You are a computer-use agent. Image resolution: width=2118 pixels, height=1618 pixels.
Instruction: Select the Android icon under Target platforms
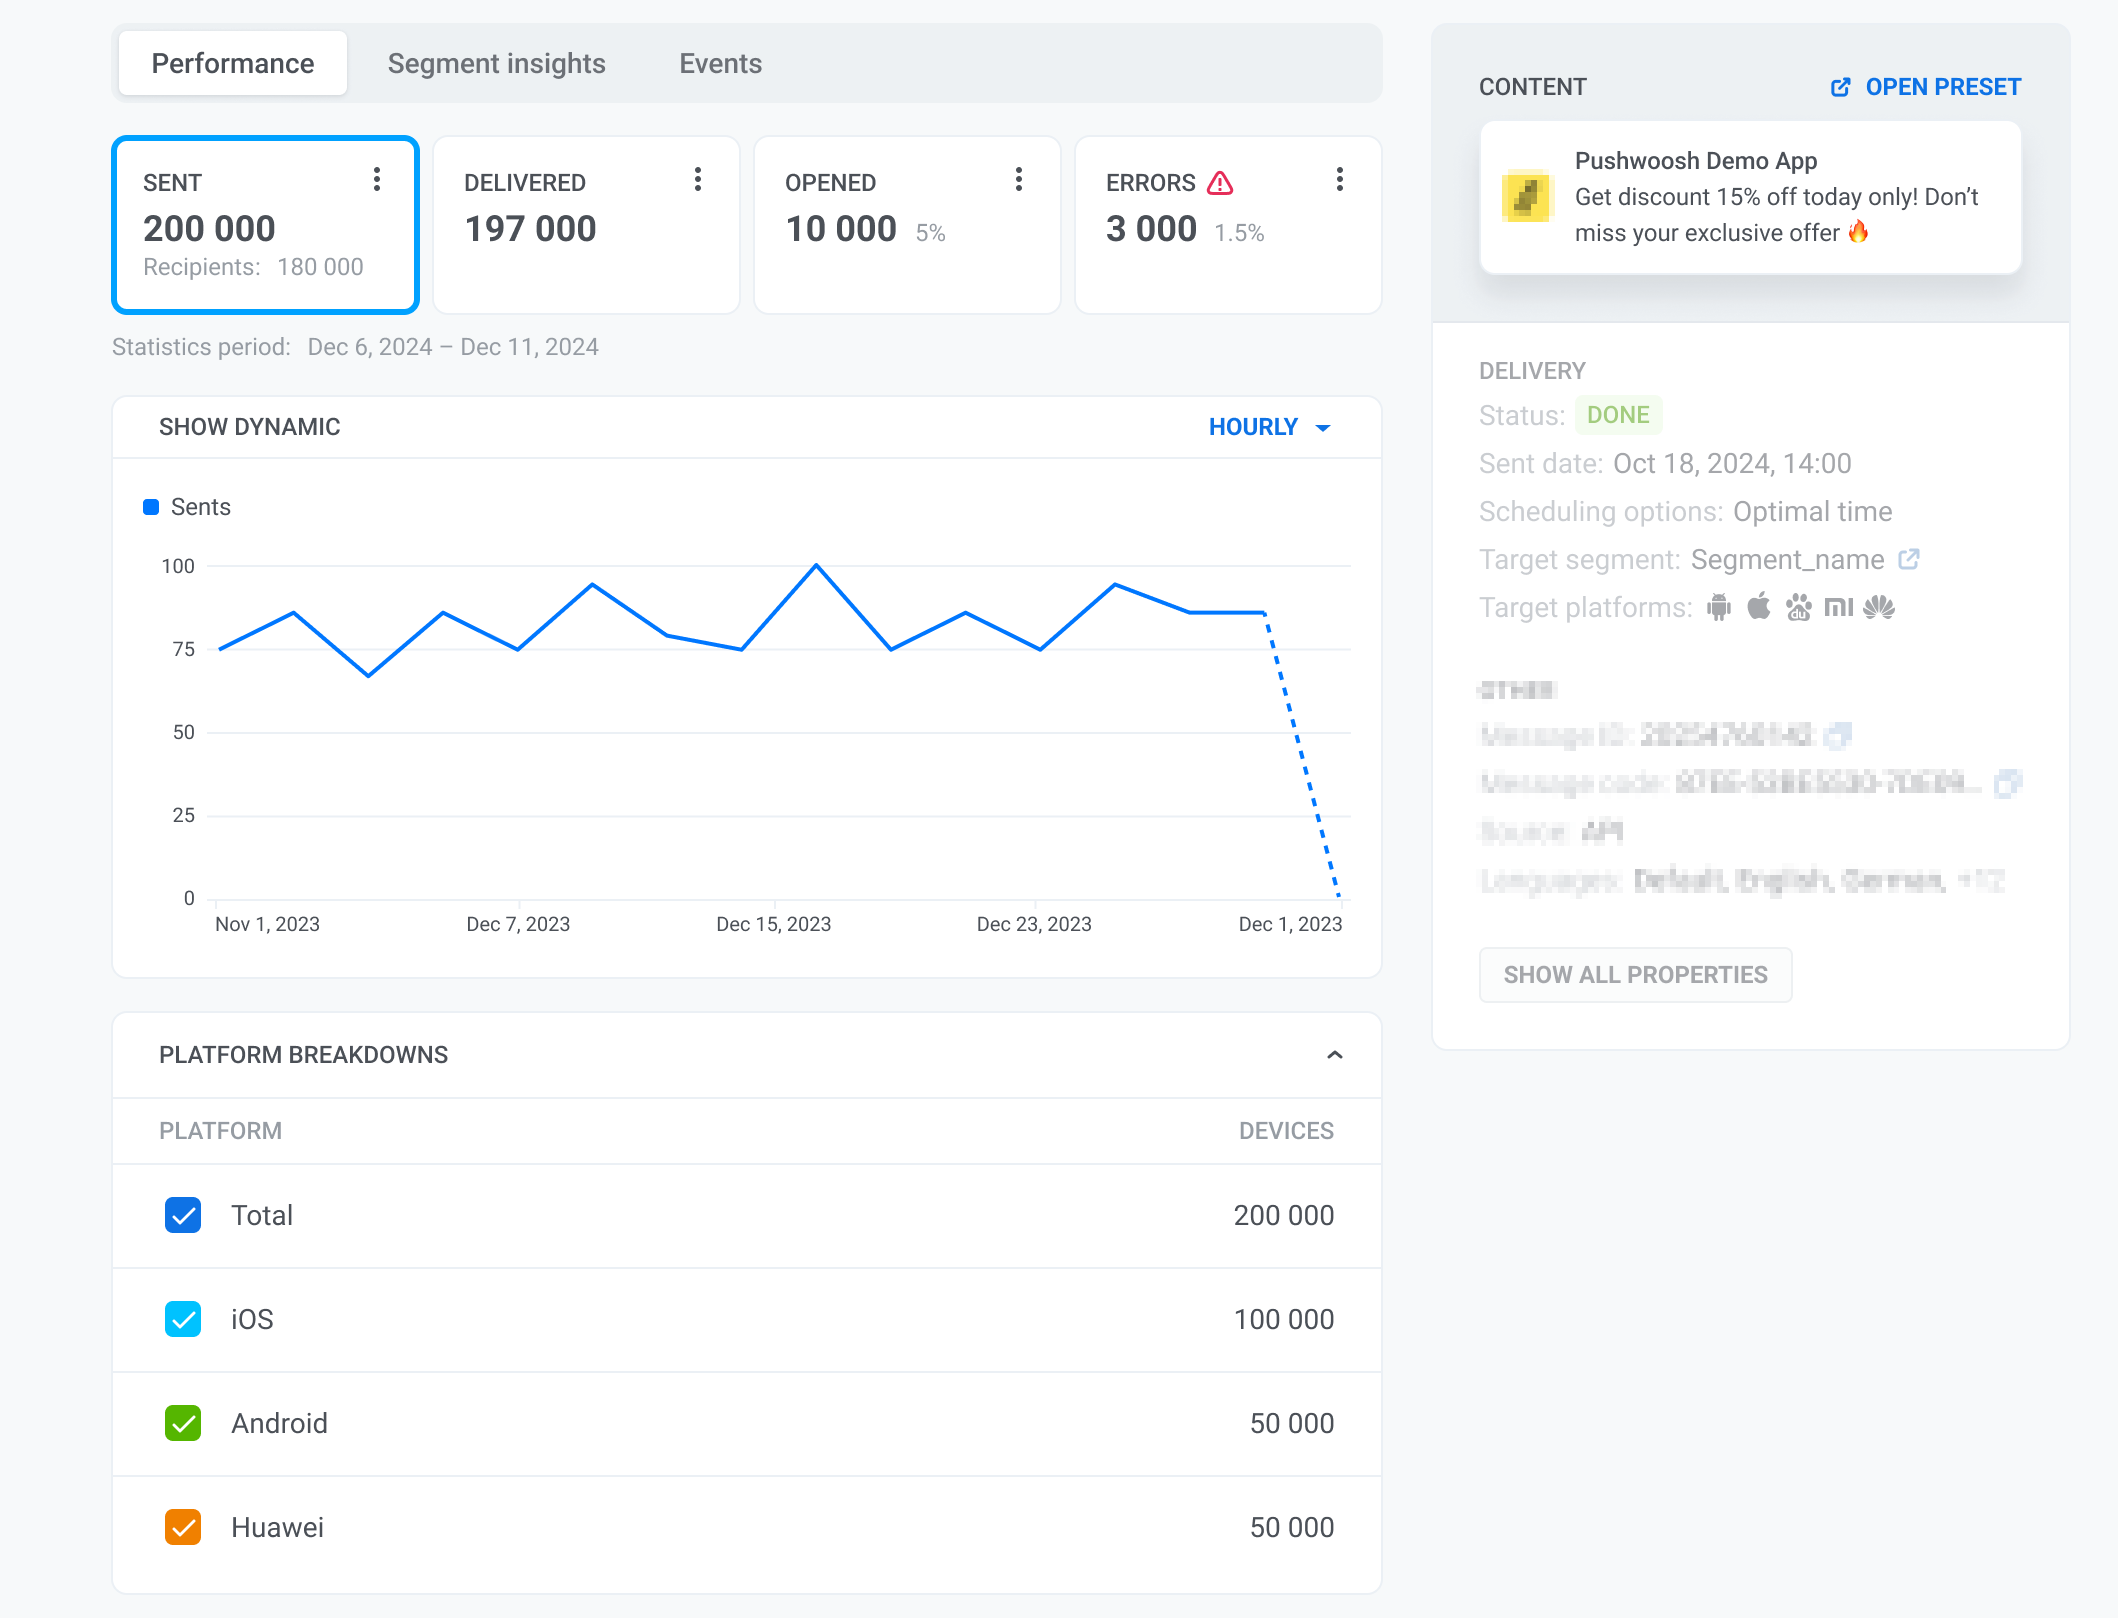click(x=1718, y=607)
